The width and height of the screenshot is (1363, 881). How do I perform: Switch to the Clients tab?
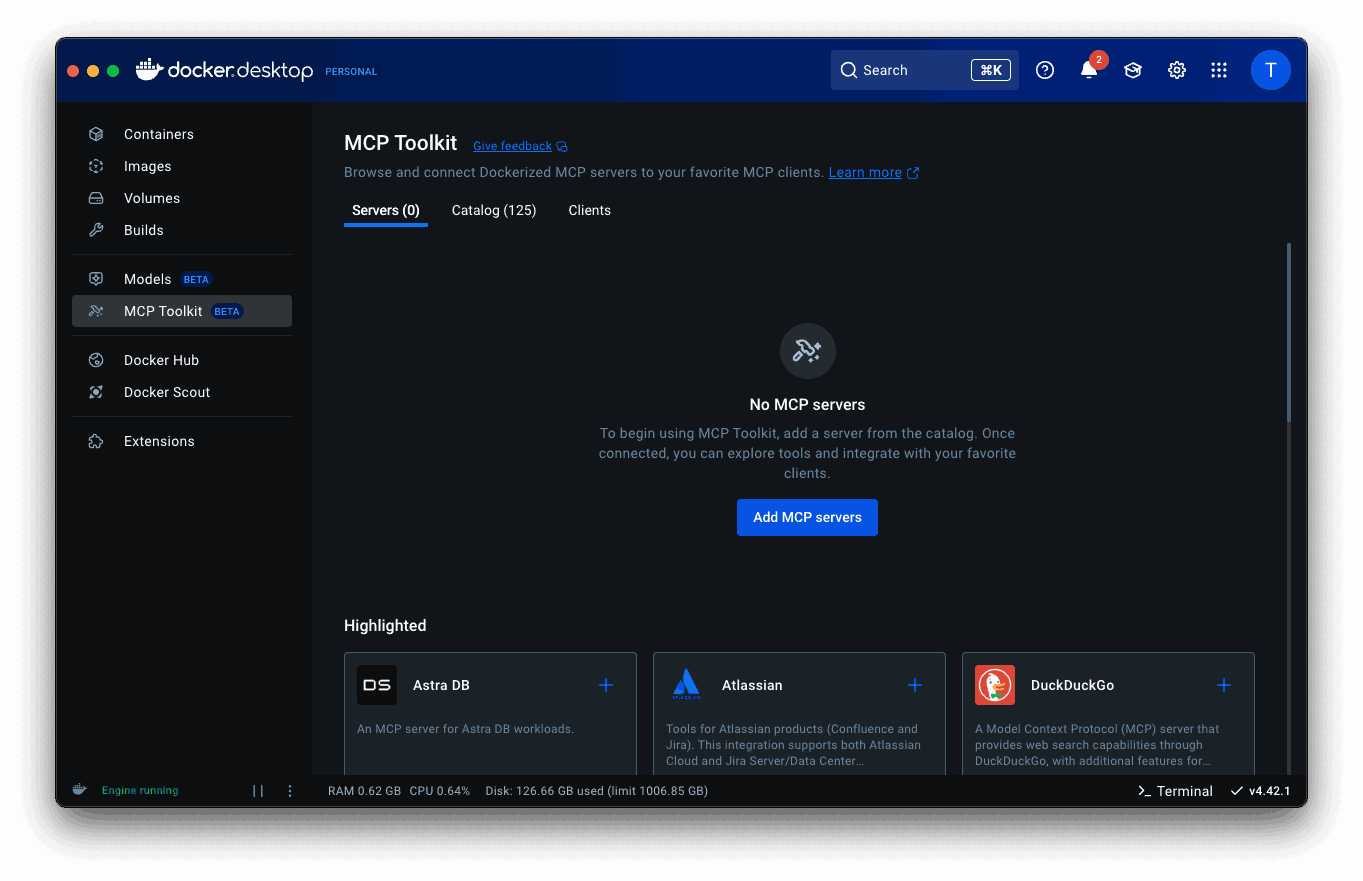pos(589,210)
